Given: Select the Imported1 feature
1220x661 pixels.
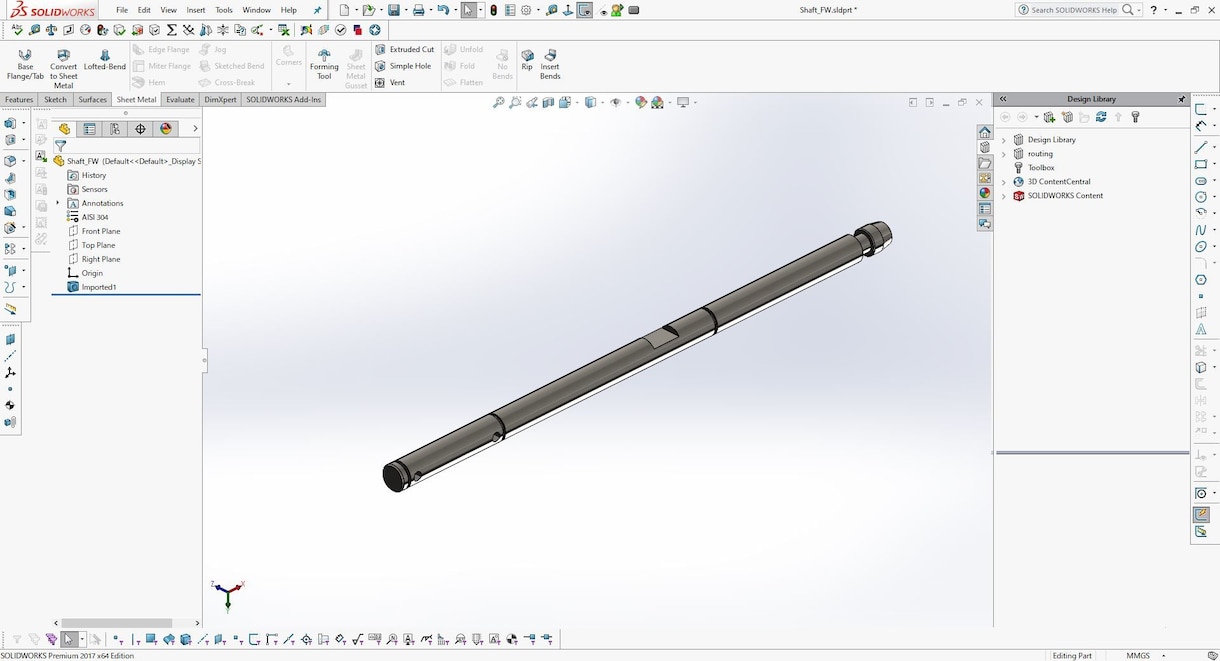Looking at the screenshot, I should tap(92, 287).
